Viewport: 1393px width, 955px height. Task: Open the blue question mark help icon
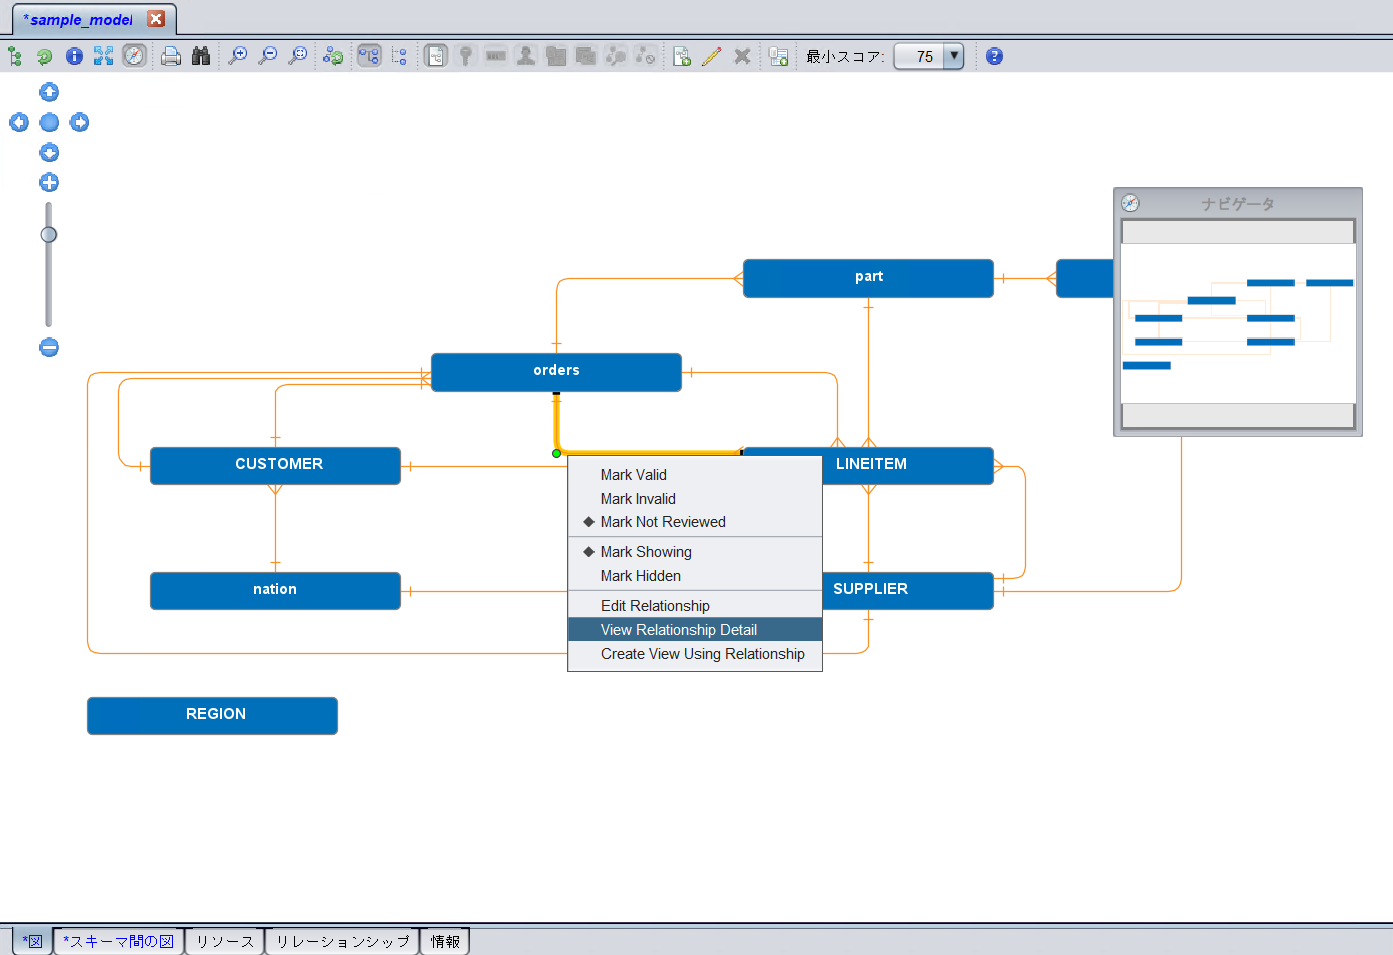click(994, 56)
